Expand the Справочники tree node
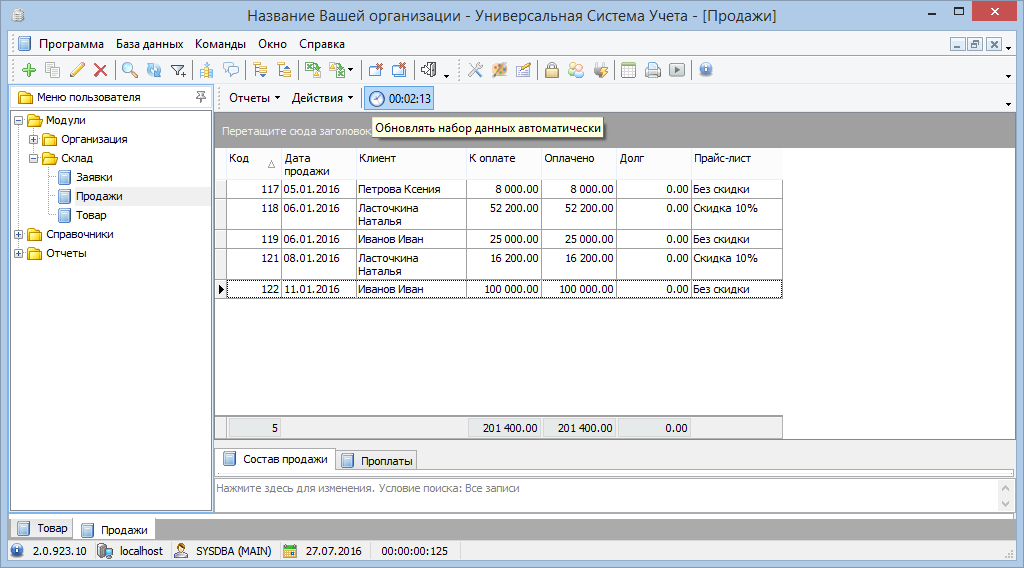The height and width of the screenshot is (568, 1024). tap(20, 234)
